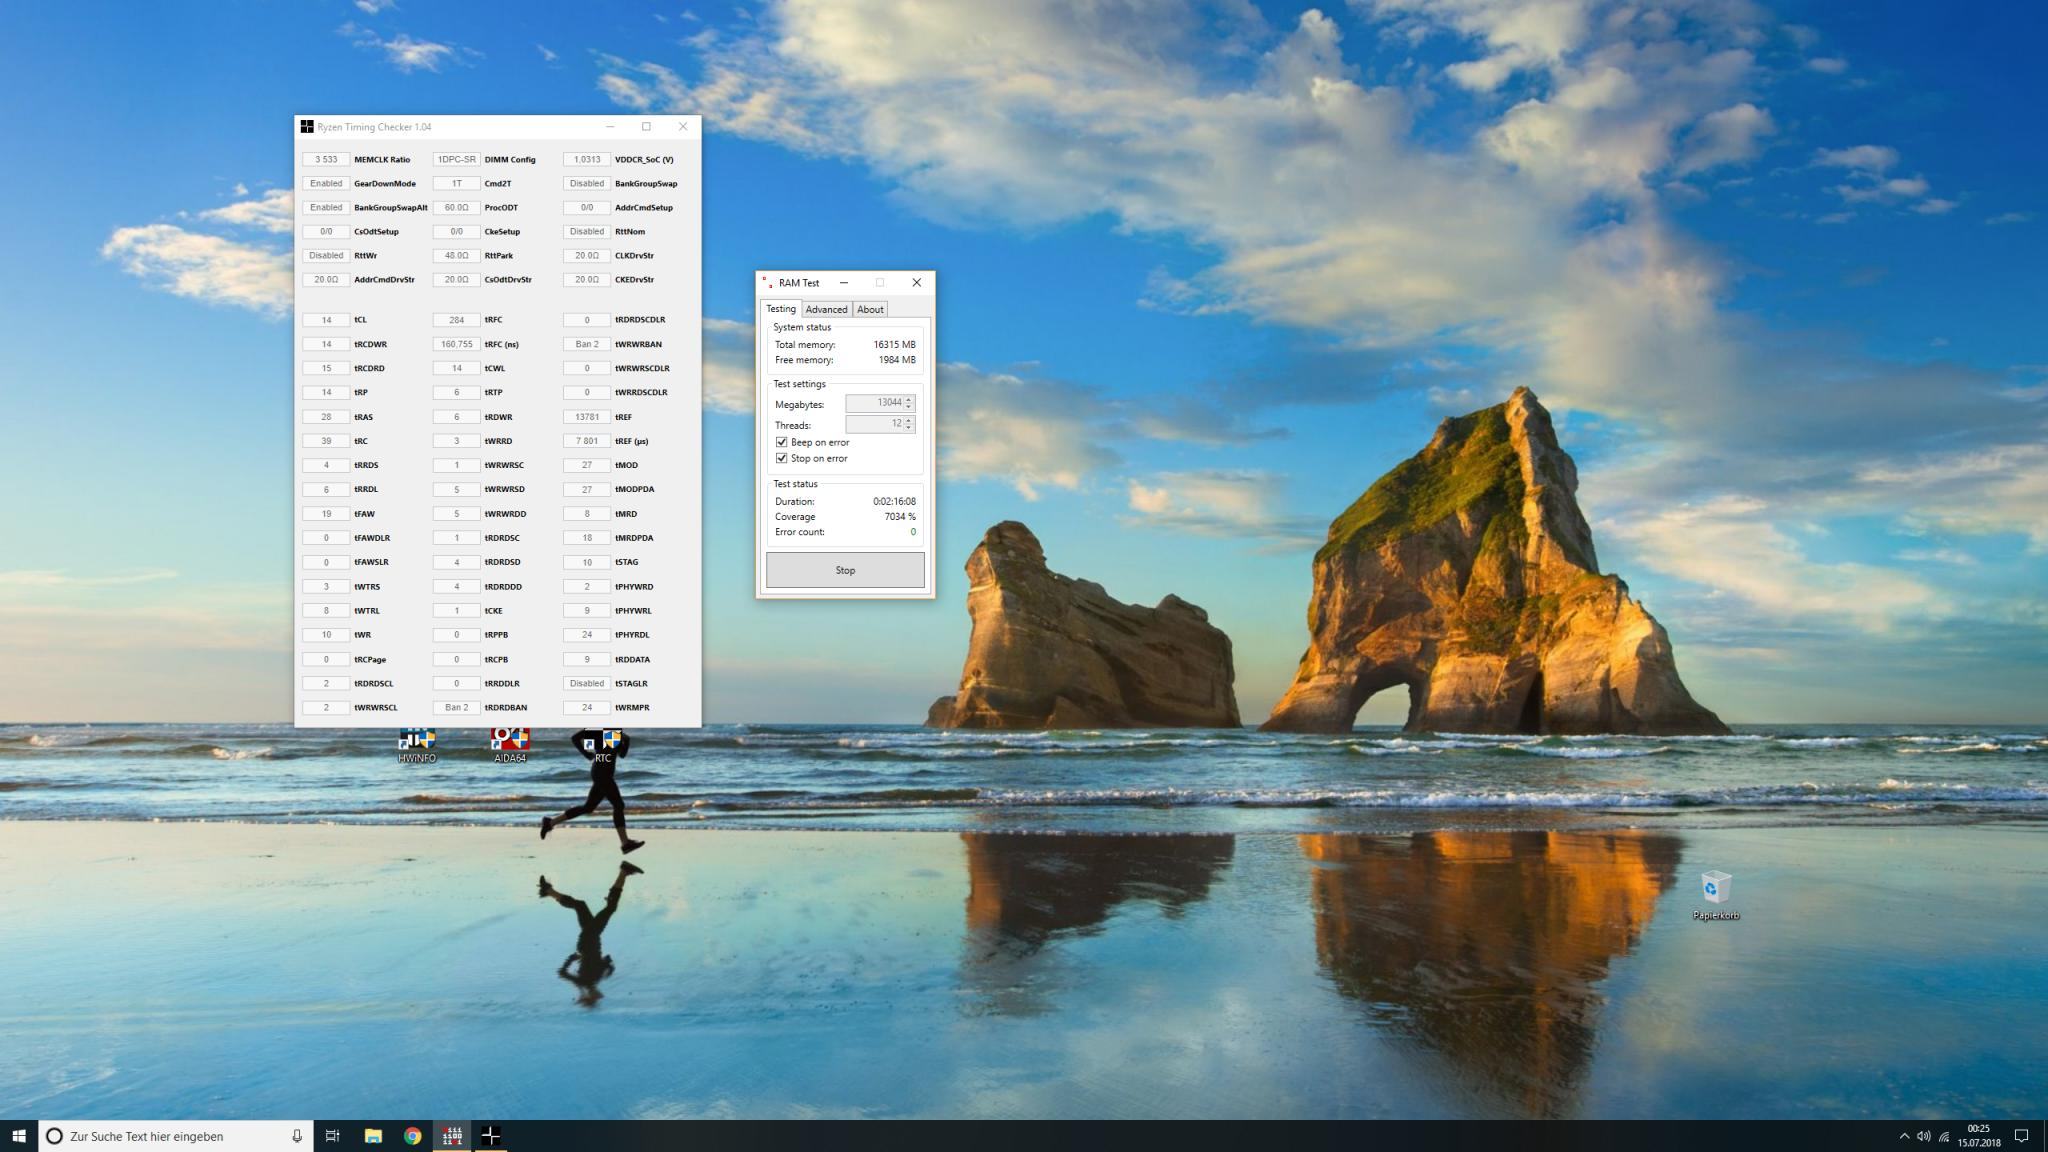Decrease Threads value with down arrow

pyautogui.click(x=909, y=428)
